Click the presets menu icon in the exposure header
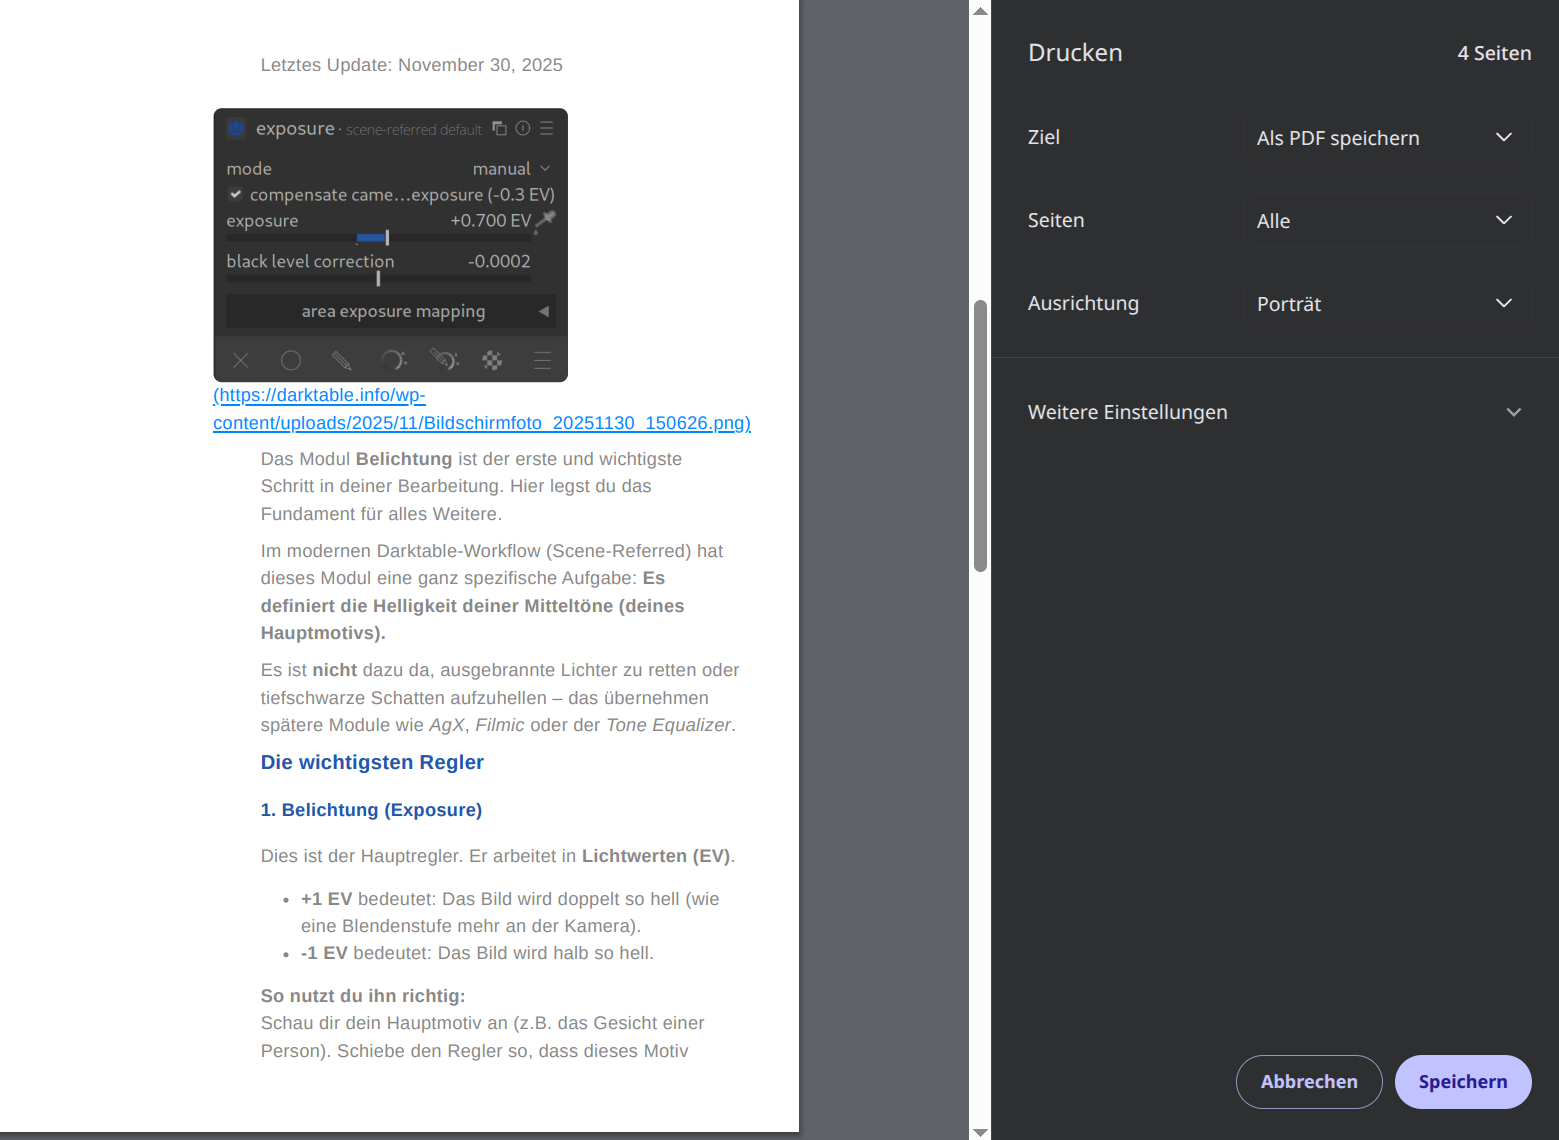This screenshot has width=1559, height=1140. coord(547,128)
